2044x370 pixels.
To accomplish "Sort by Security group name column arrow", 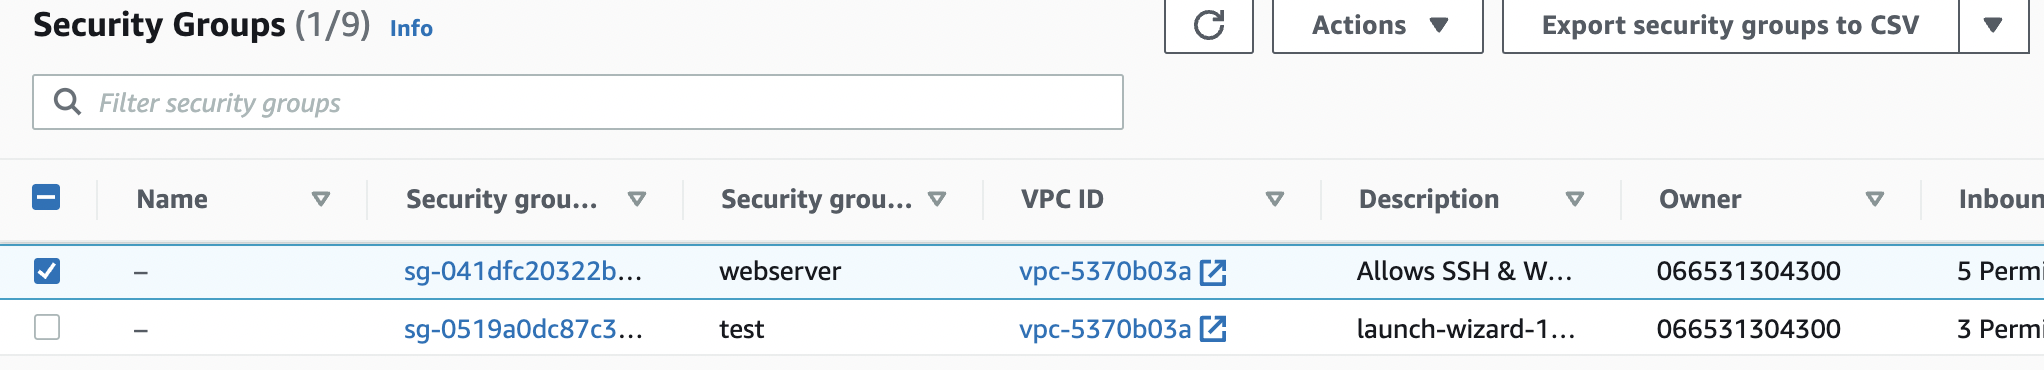I will point(937,199).
